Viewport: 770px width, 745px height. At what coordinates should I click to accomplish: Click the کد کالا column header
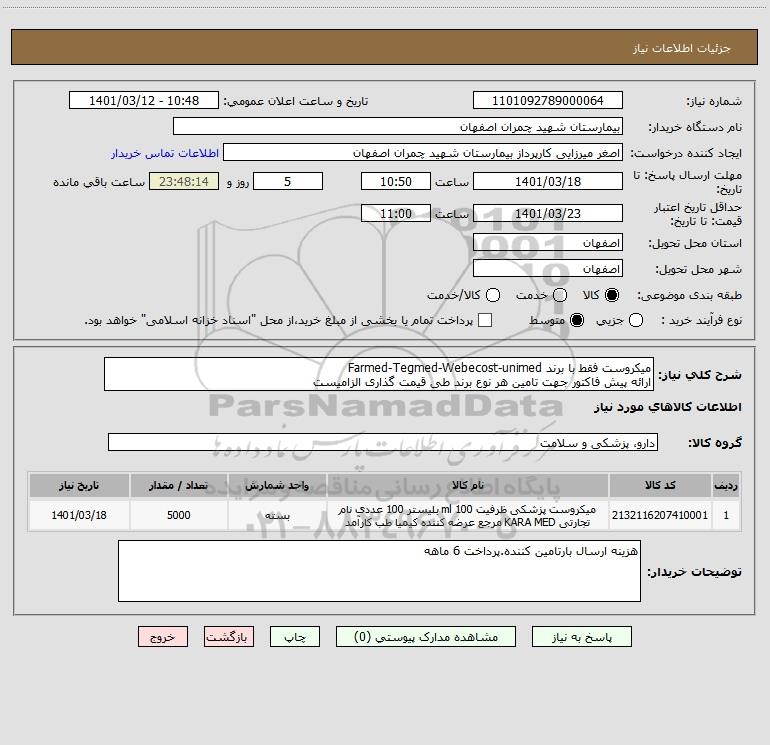(x=660, y=485)
